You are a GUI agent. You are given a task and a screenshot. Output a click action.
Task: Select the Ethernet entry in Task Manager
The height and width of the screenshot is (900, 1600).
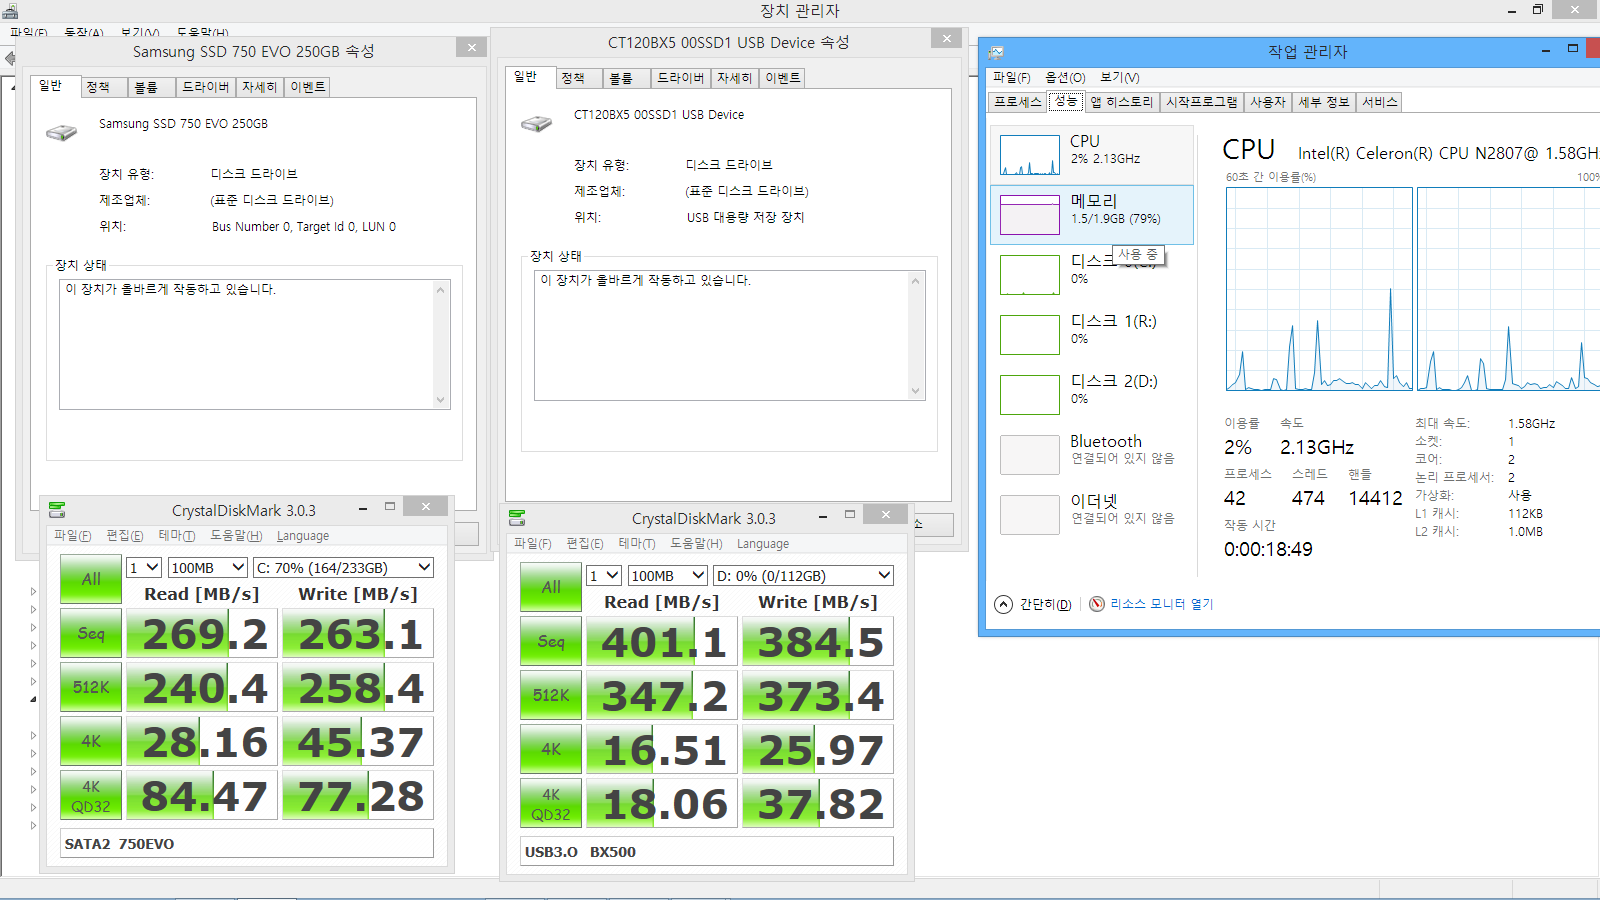[1092, 515]
